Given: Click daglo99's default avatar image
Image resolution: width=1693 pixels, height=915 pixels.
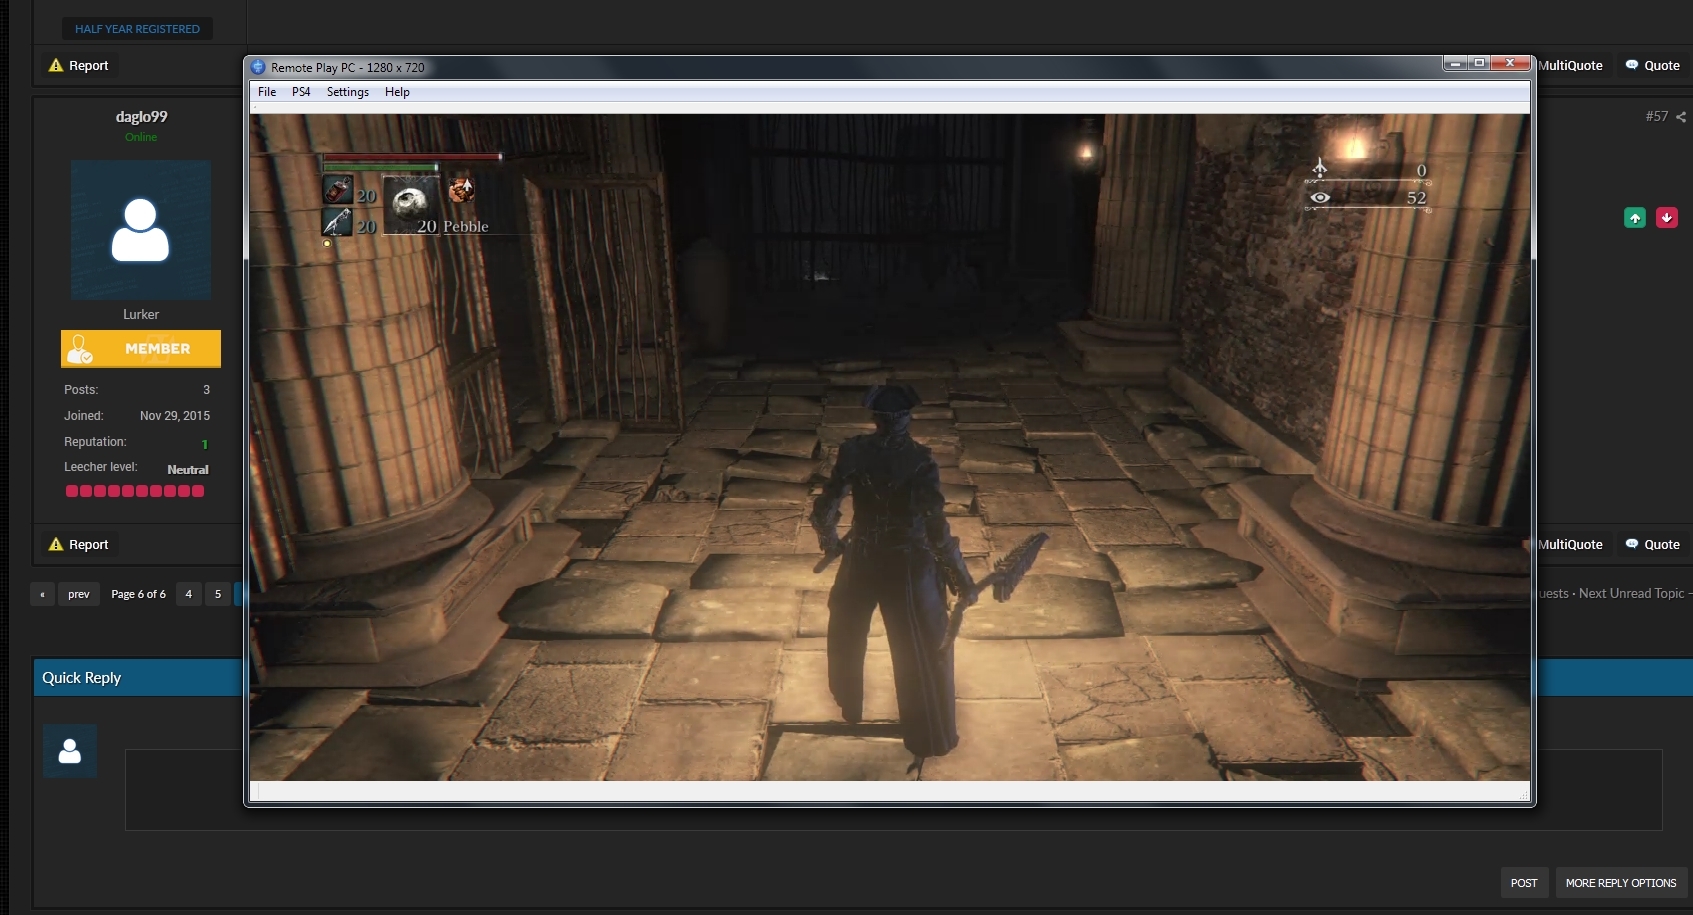Looking at the screenshot, I should pos(141,230).
